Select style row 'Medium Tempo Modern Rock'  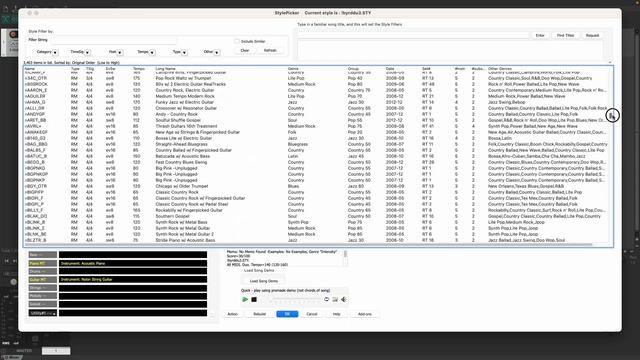(x=316, y=96)
